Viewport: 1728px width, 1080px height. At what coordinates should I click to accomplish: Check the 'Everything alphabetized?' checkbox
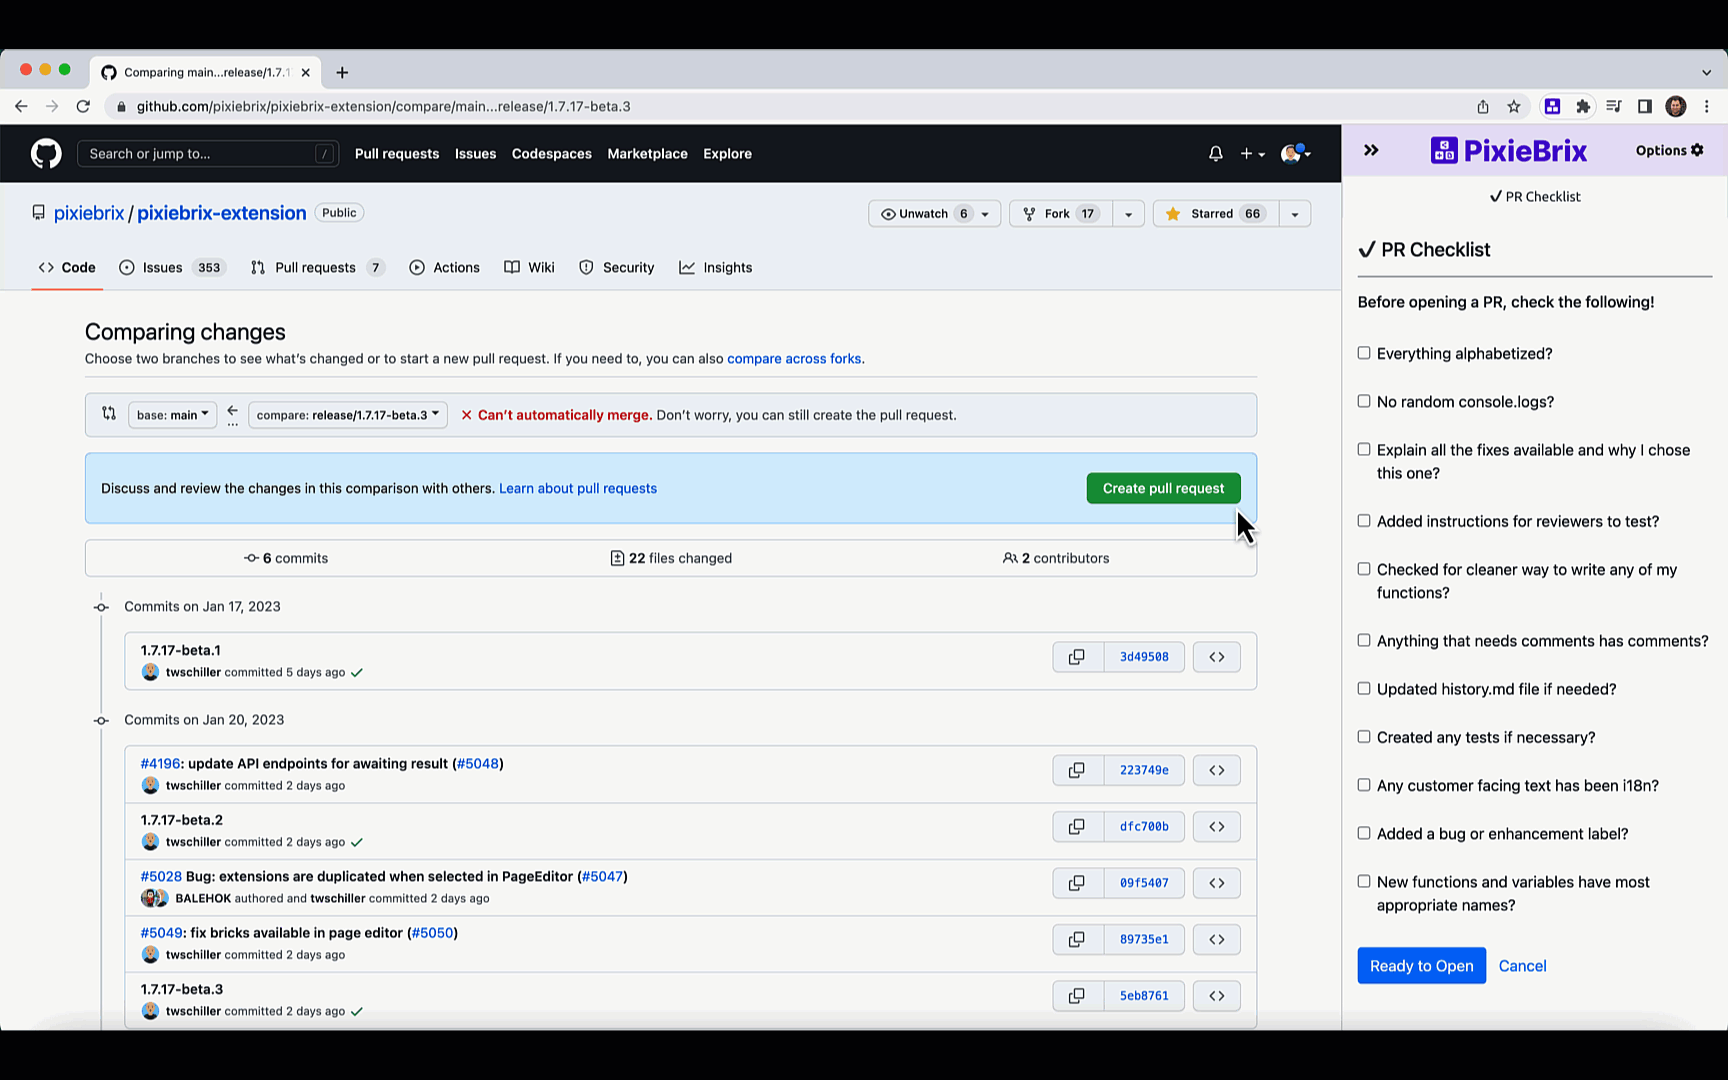1364,353
